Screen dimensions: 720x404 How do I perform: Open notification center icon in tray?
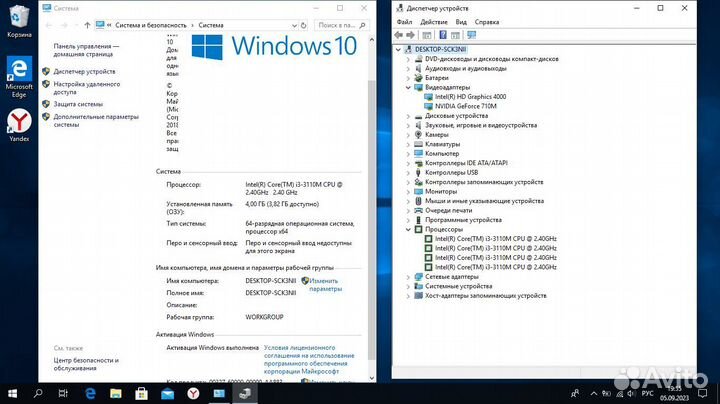click(702, 393)
